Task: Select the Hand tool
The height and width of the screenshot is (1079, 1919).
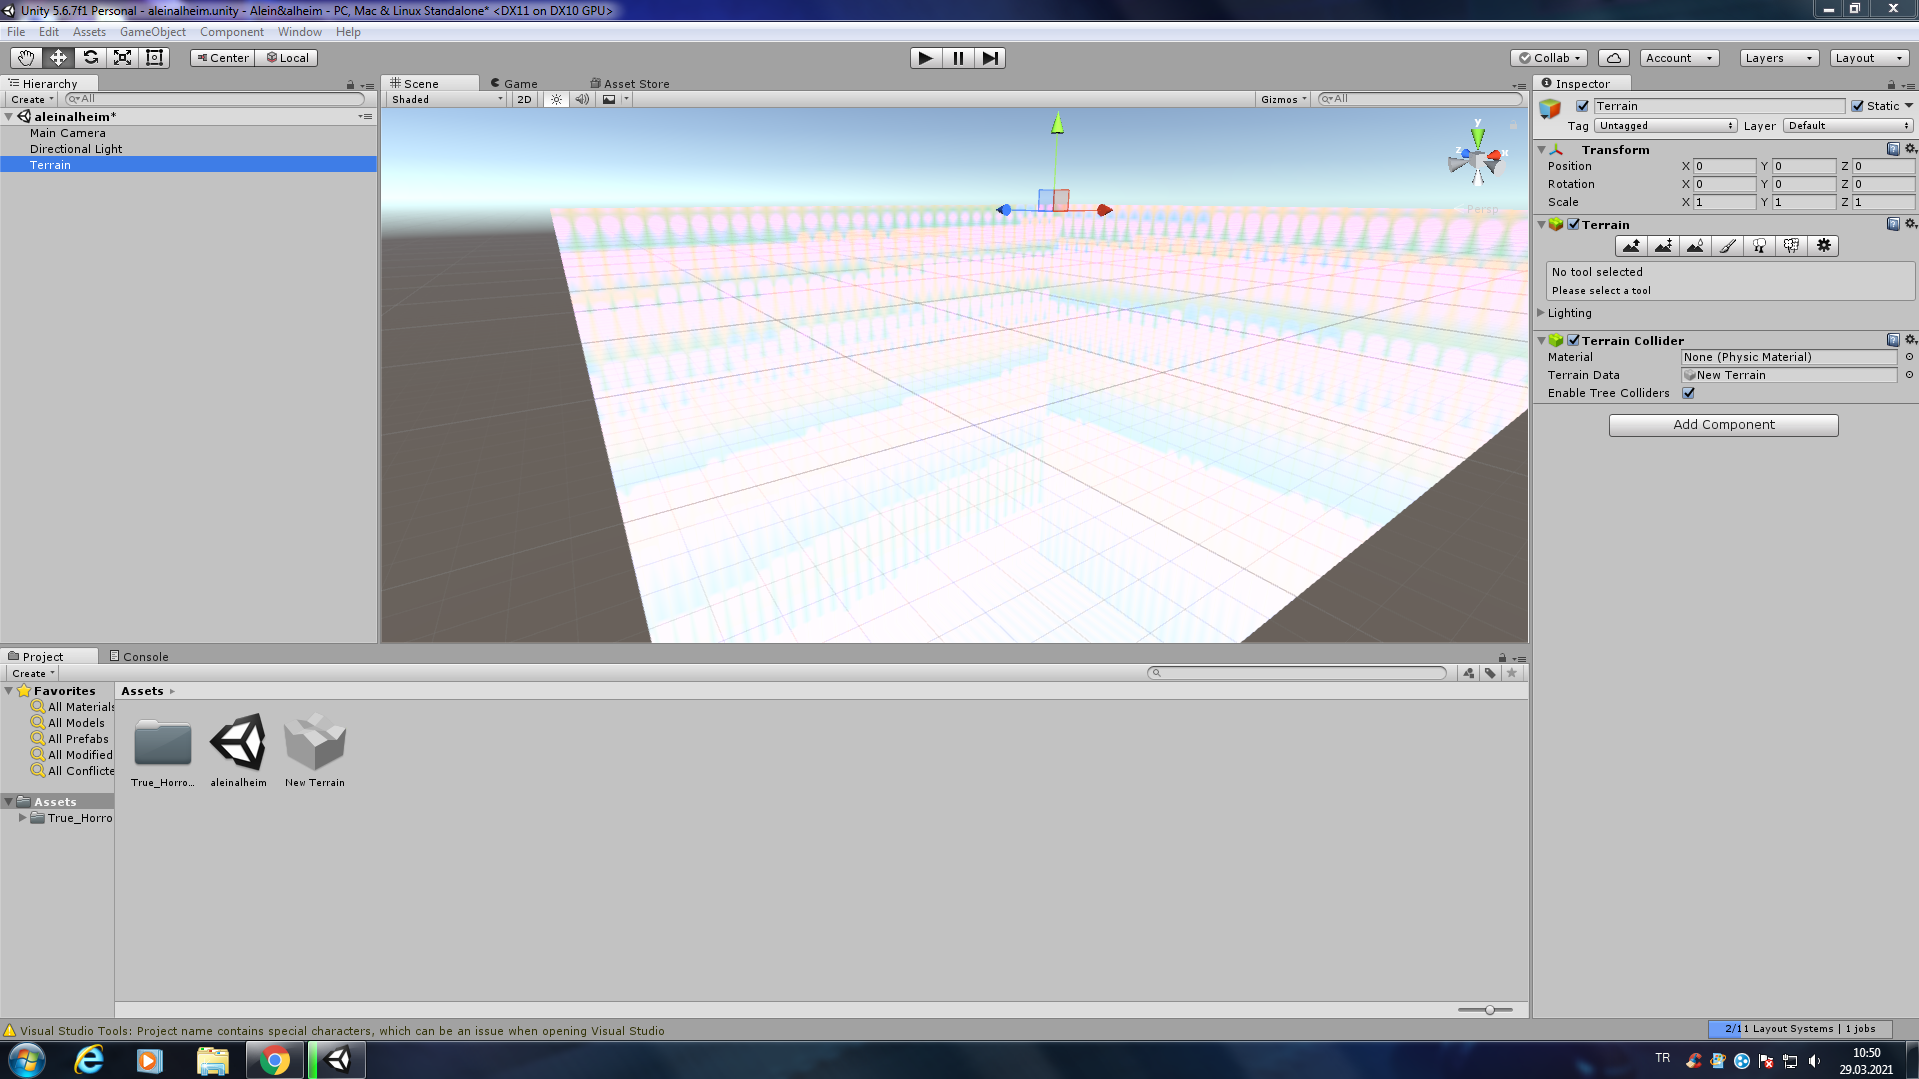Action: [26, 58]
